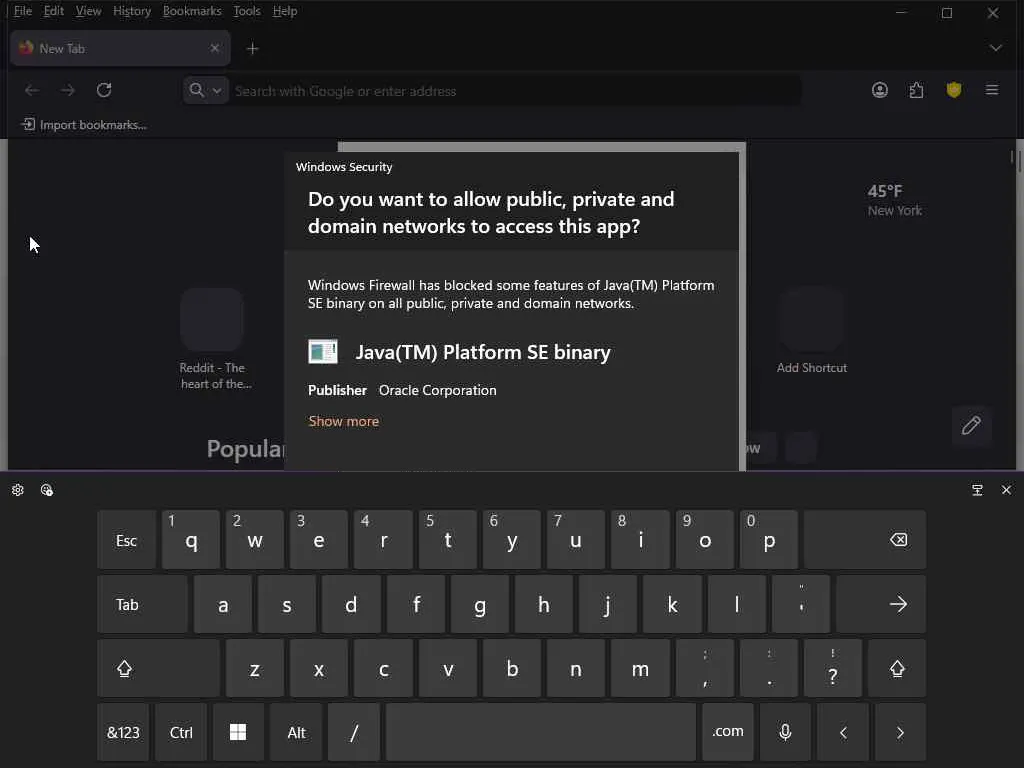The image size is (1024, 768).
Task: Click the Add Shortcut tile
Action: tap(812, 332)
